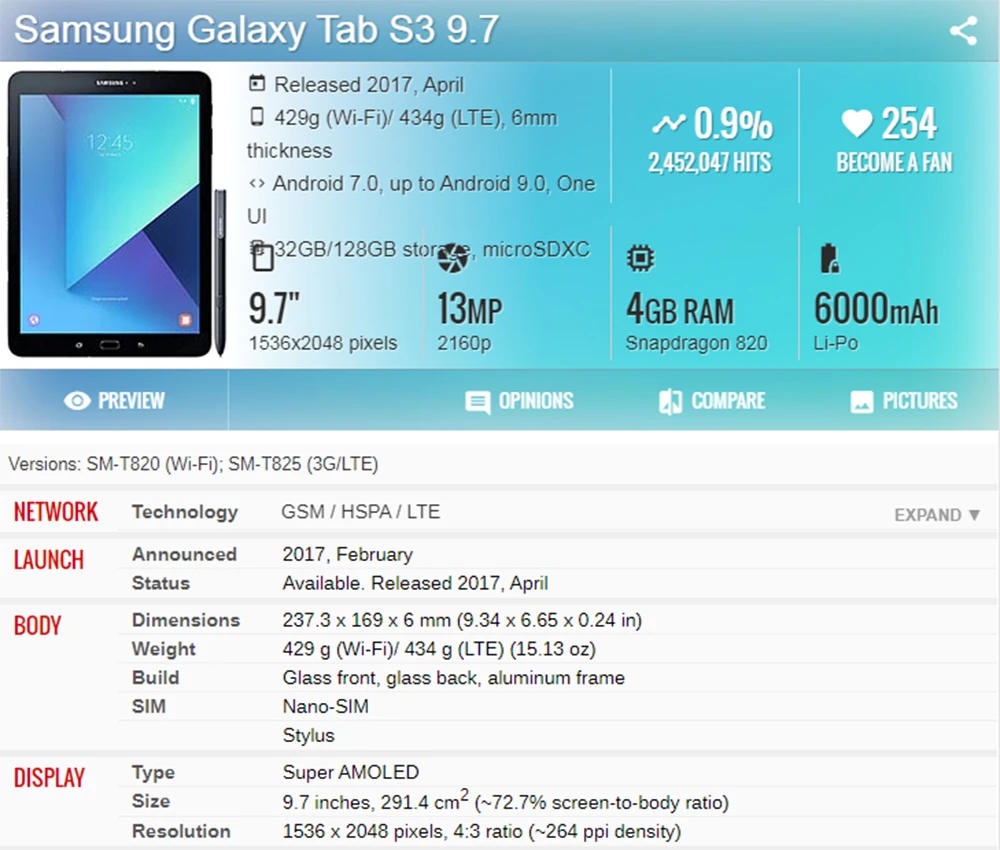Open the Pictures tab
Viewport: 1000px width, 850px height.
click(x=904, y=401)
